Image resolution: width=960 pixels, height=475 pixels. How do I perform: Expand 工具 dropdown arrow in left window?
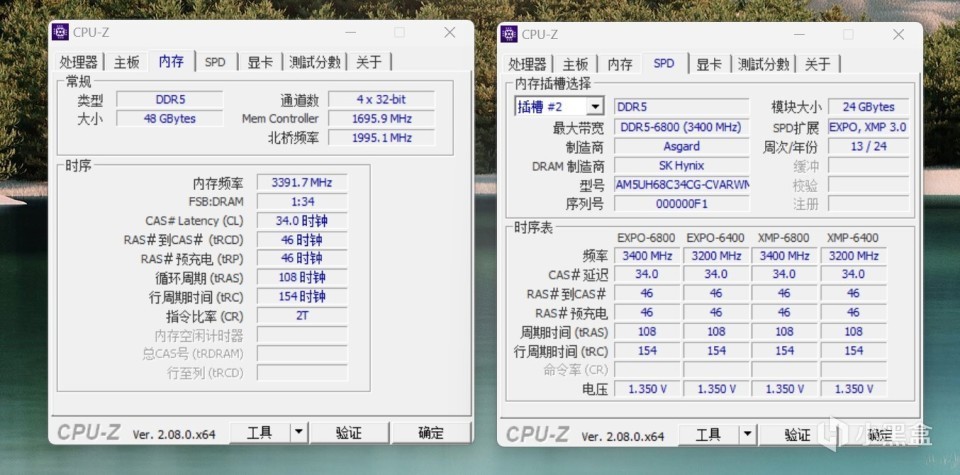pyautogui.click(x=298, y=433)
